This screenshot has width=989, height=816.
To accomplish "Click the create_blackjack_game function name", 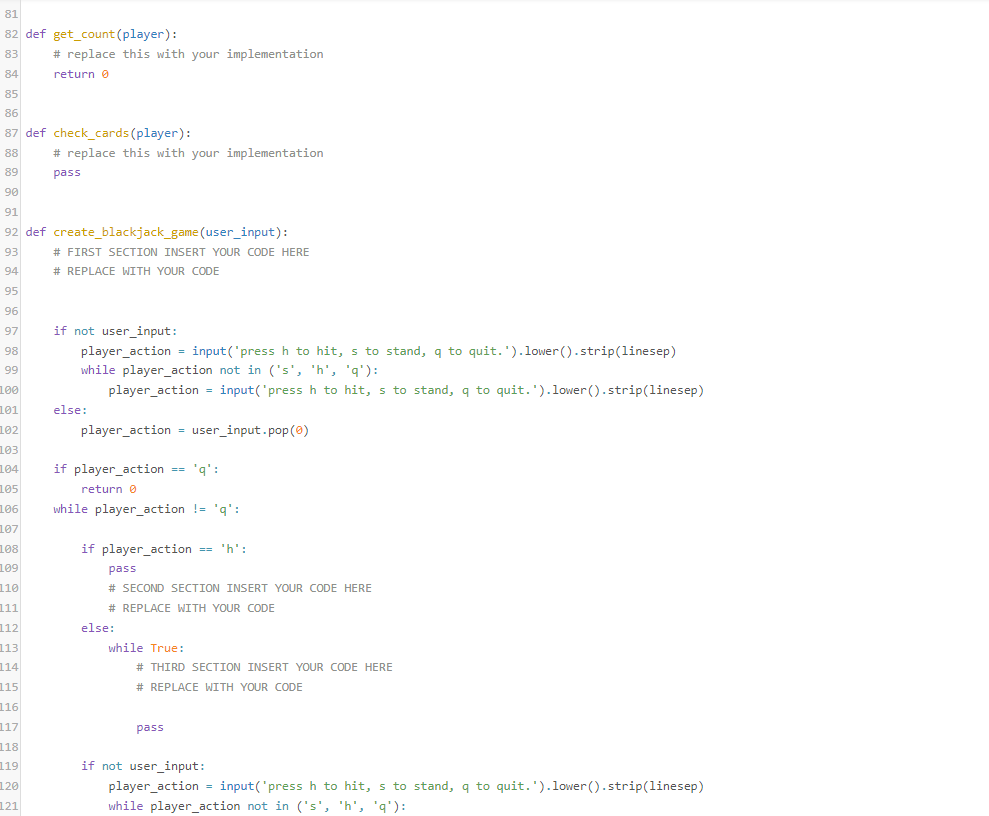I will pyautogui.click(x=126, y=232).
